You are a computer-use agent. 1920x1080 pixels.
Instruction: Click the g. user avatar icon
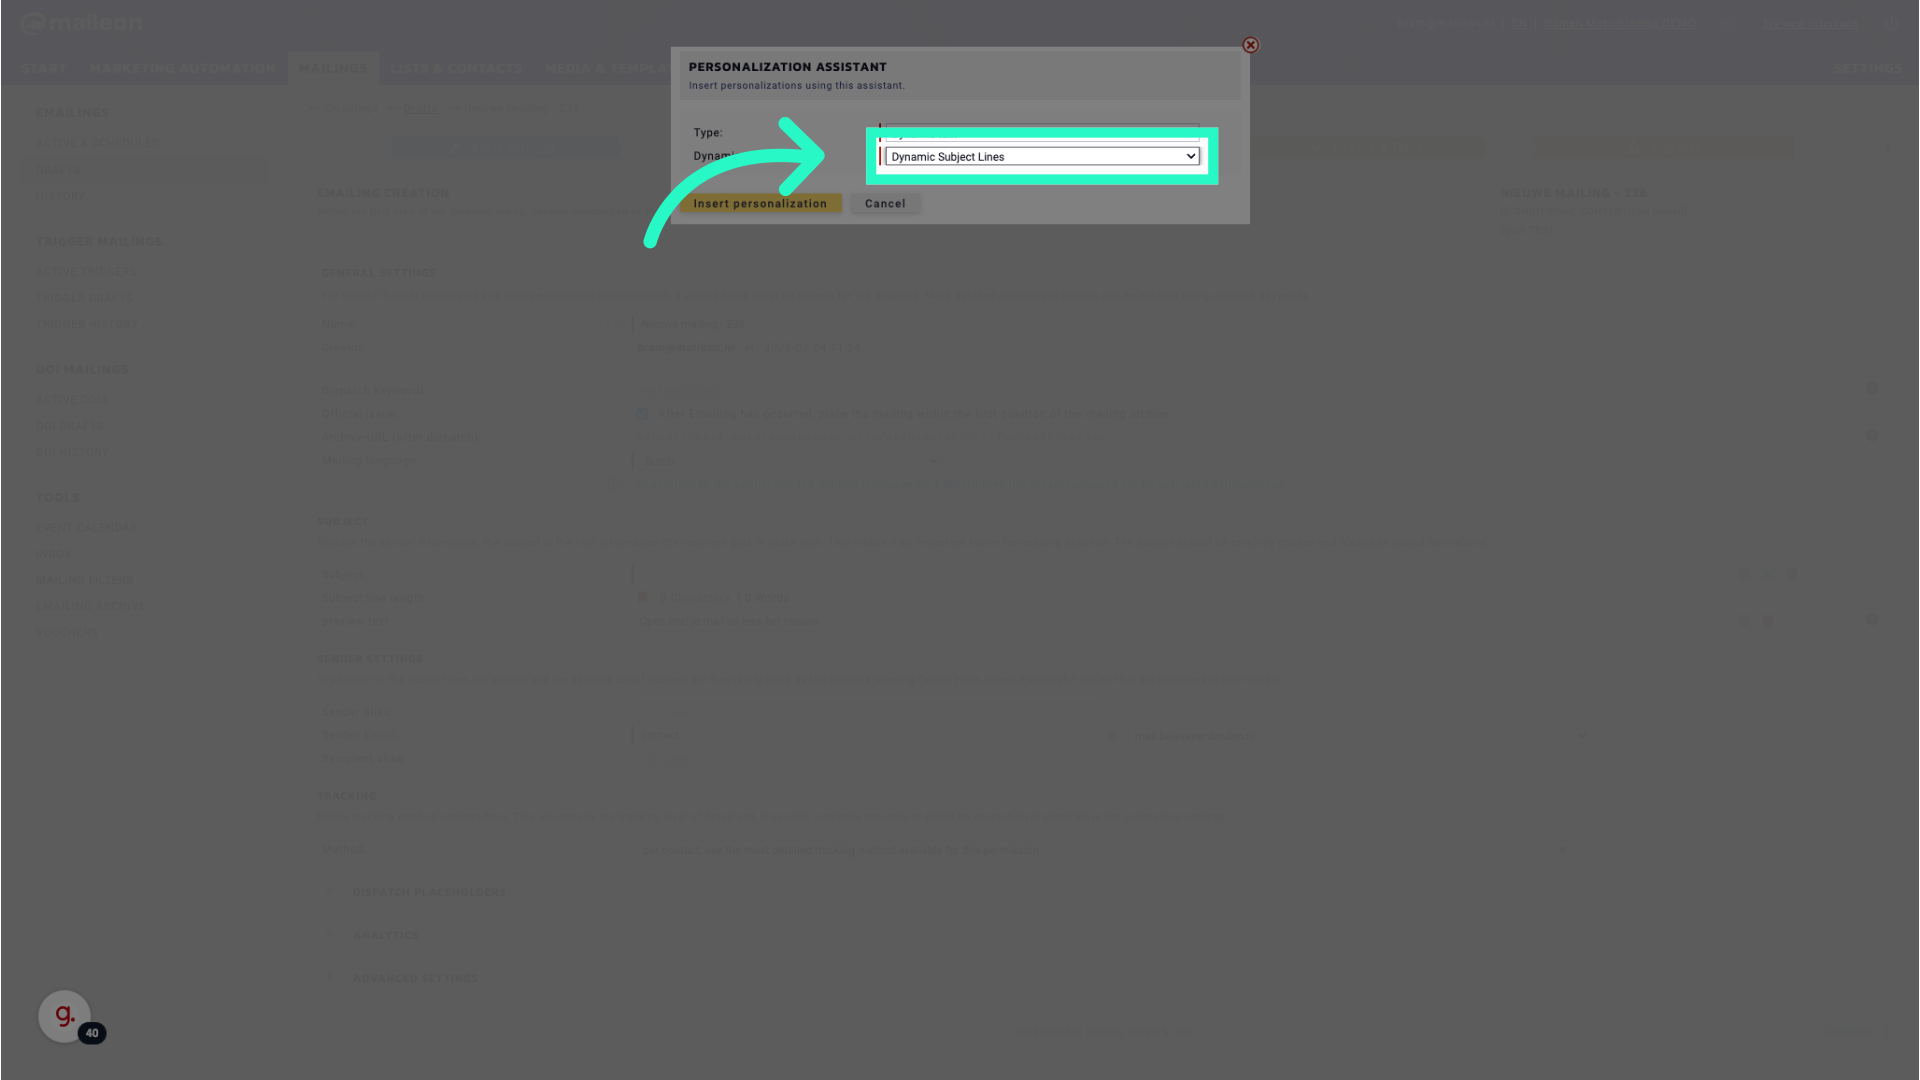pyautogui.click(x=65, y=1014)
